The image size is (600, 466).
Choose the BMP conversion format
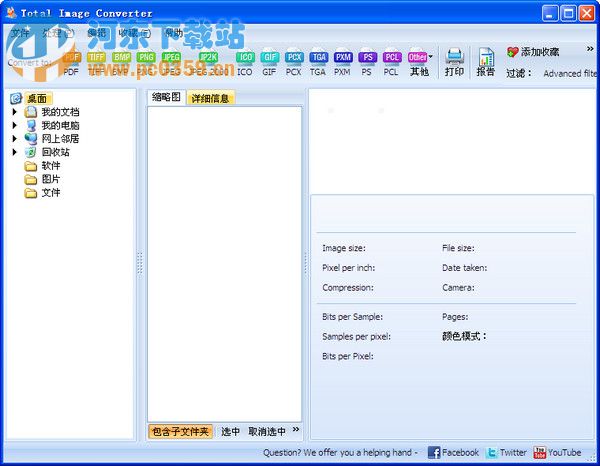[x=121, y=64]
